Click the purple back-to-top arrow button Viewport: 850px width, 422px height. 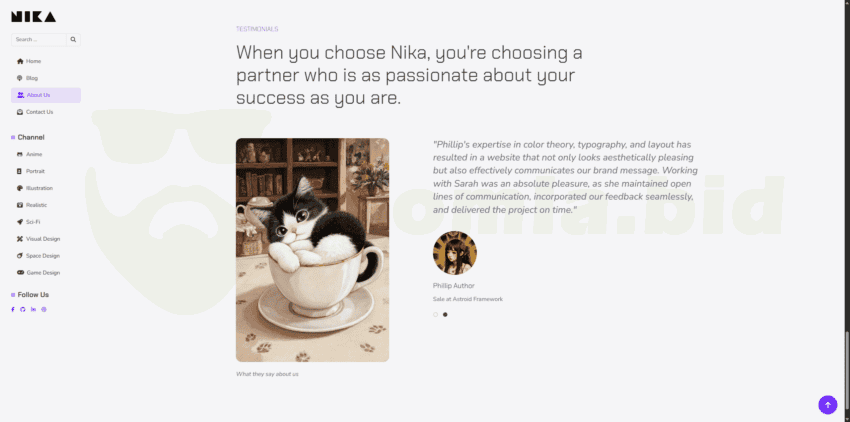827,405
